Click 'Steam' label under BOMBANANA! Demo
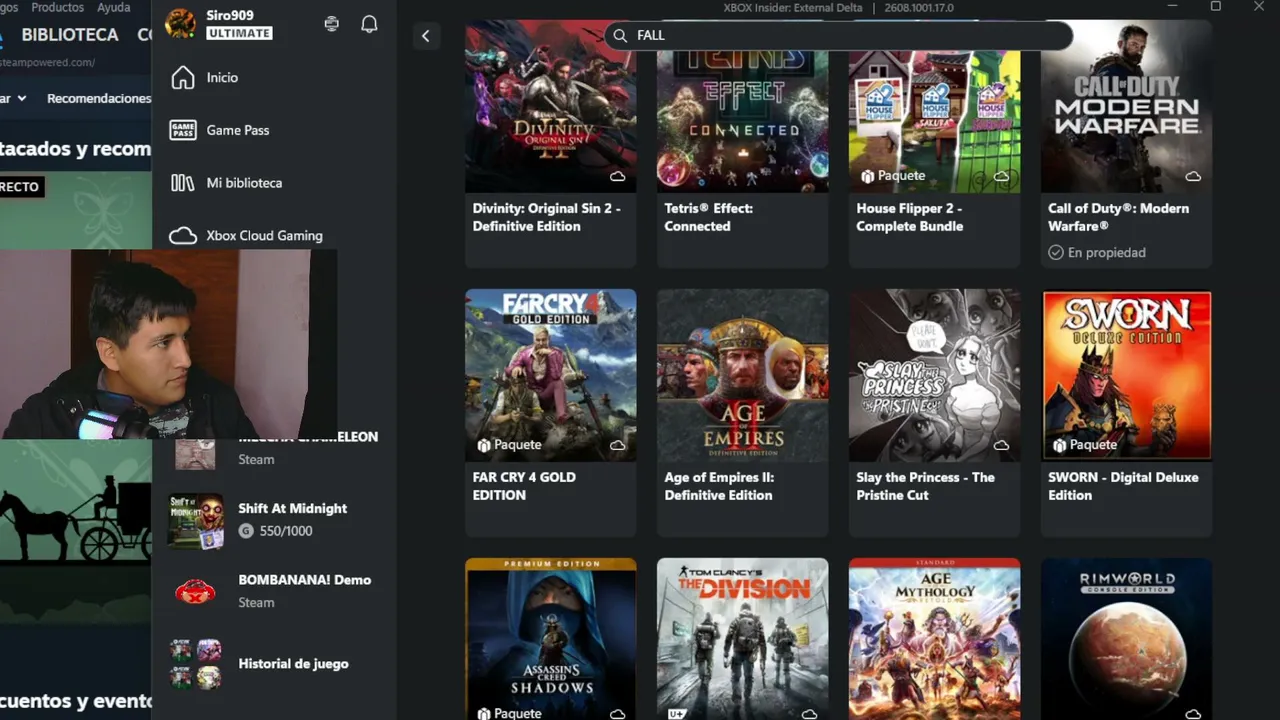The height and width of the screenshot is (720, 1280). point(256,602)
